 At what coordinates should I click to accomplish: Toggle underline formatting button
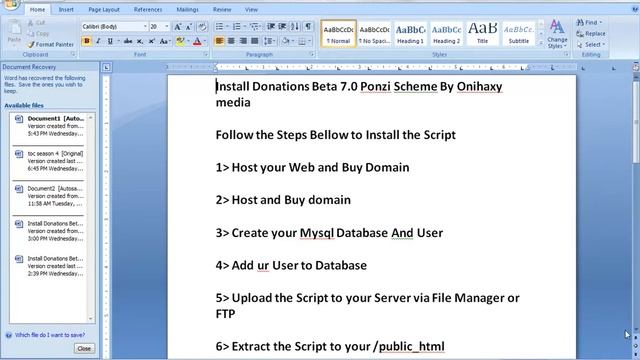tap(110, 41)
